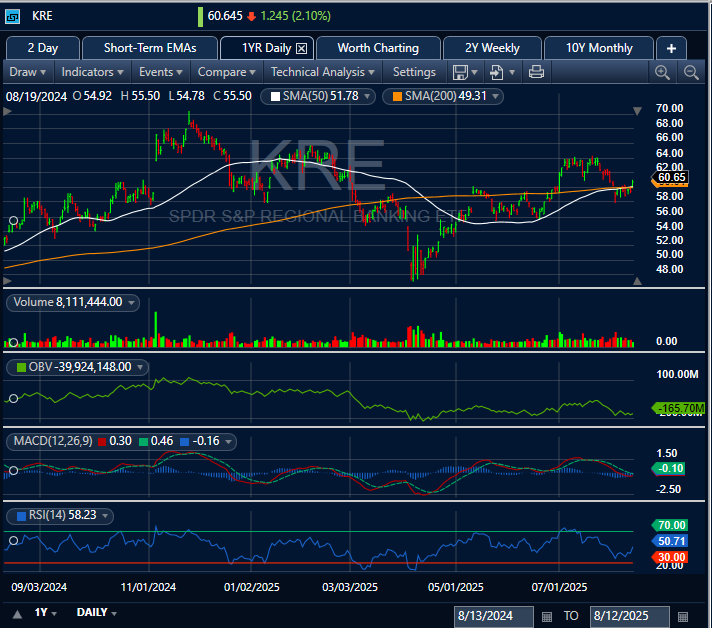Open the 1Y time range dropdown

46,612
